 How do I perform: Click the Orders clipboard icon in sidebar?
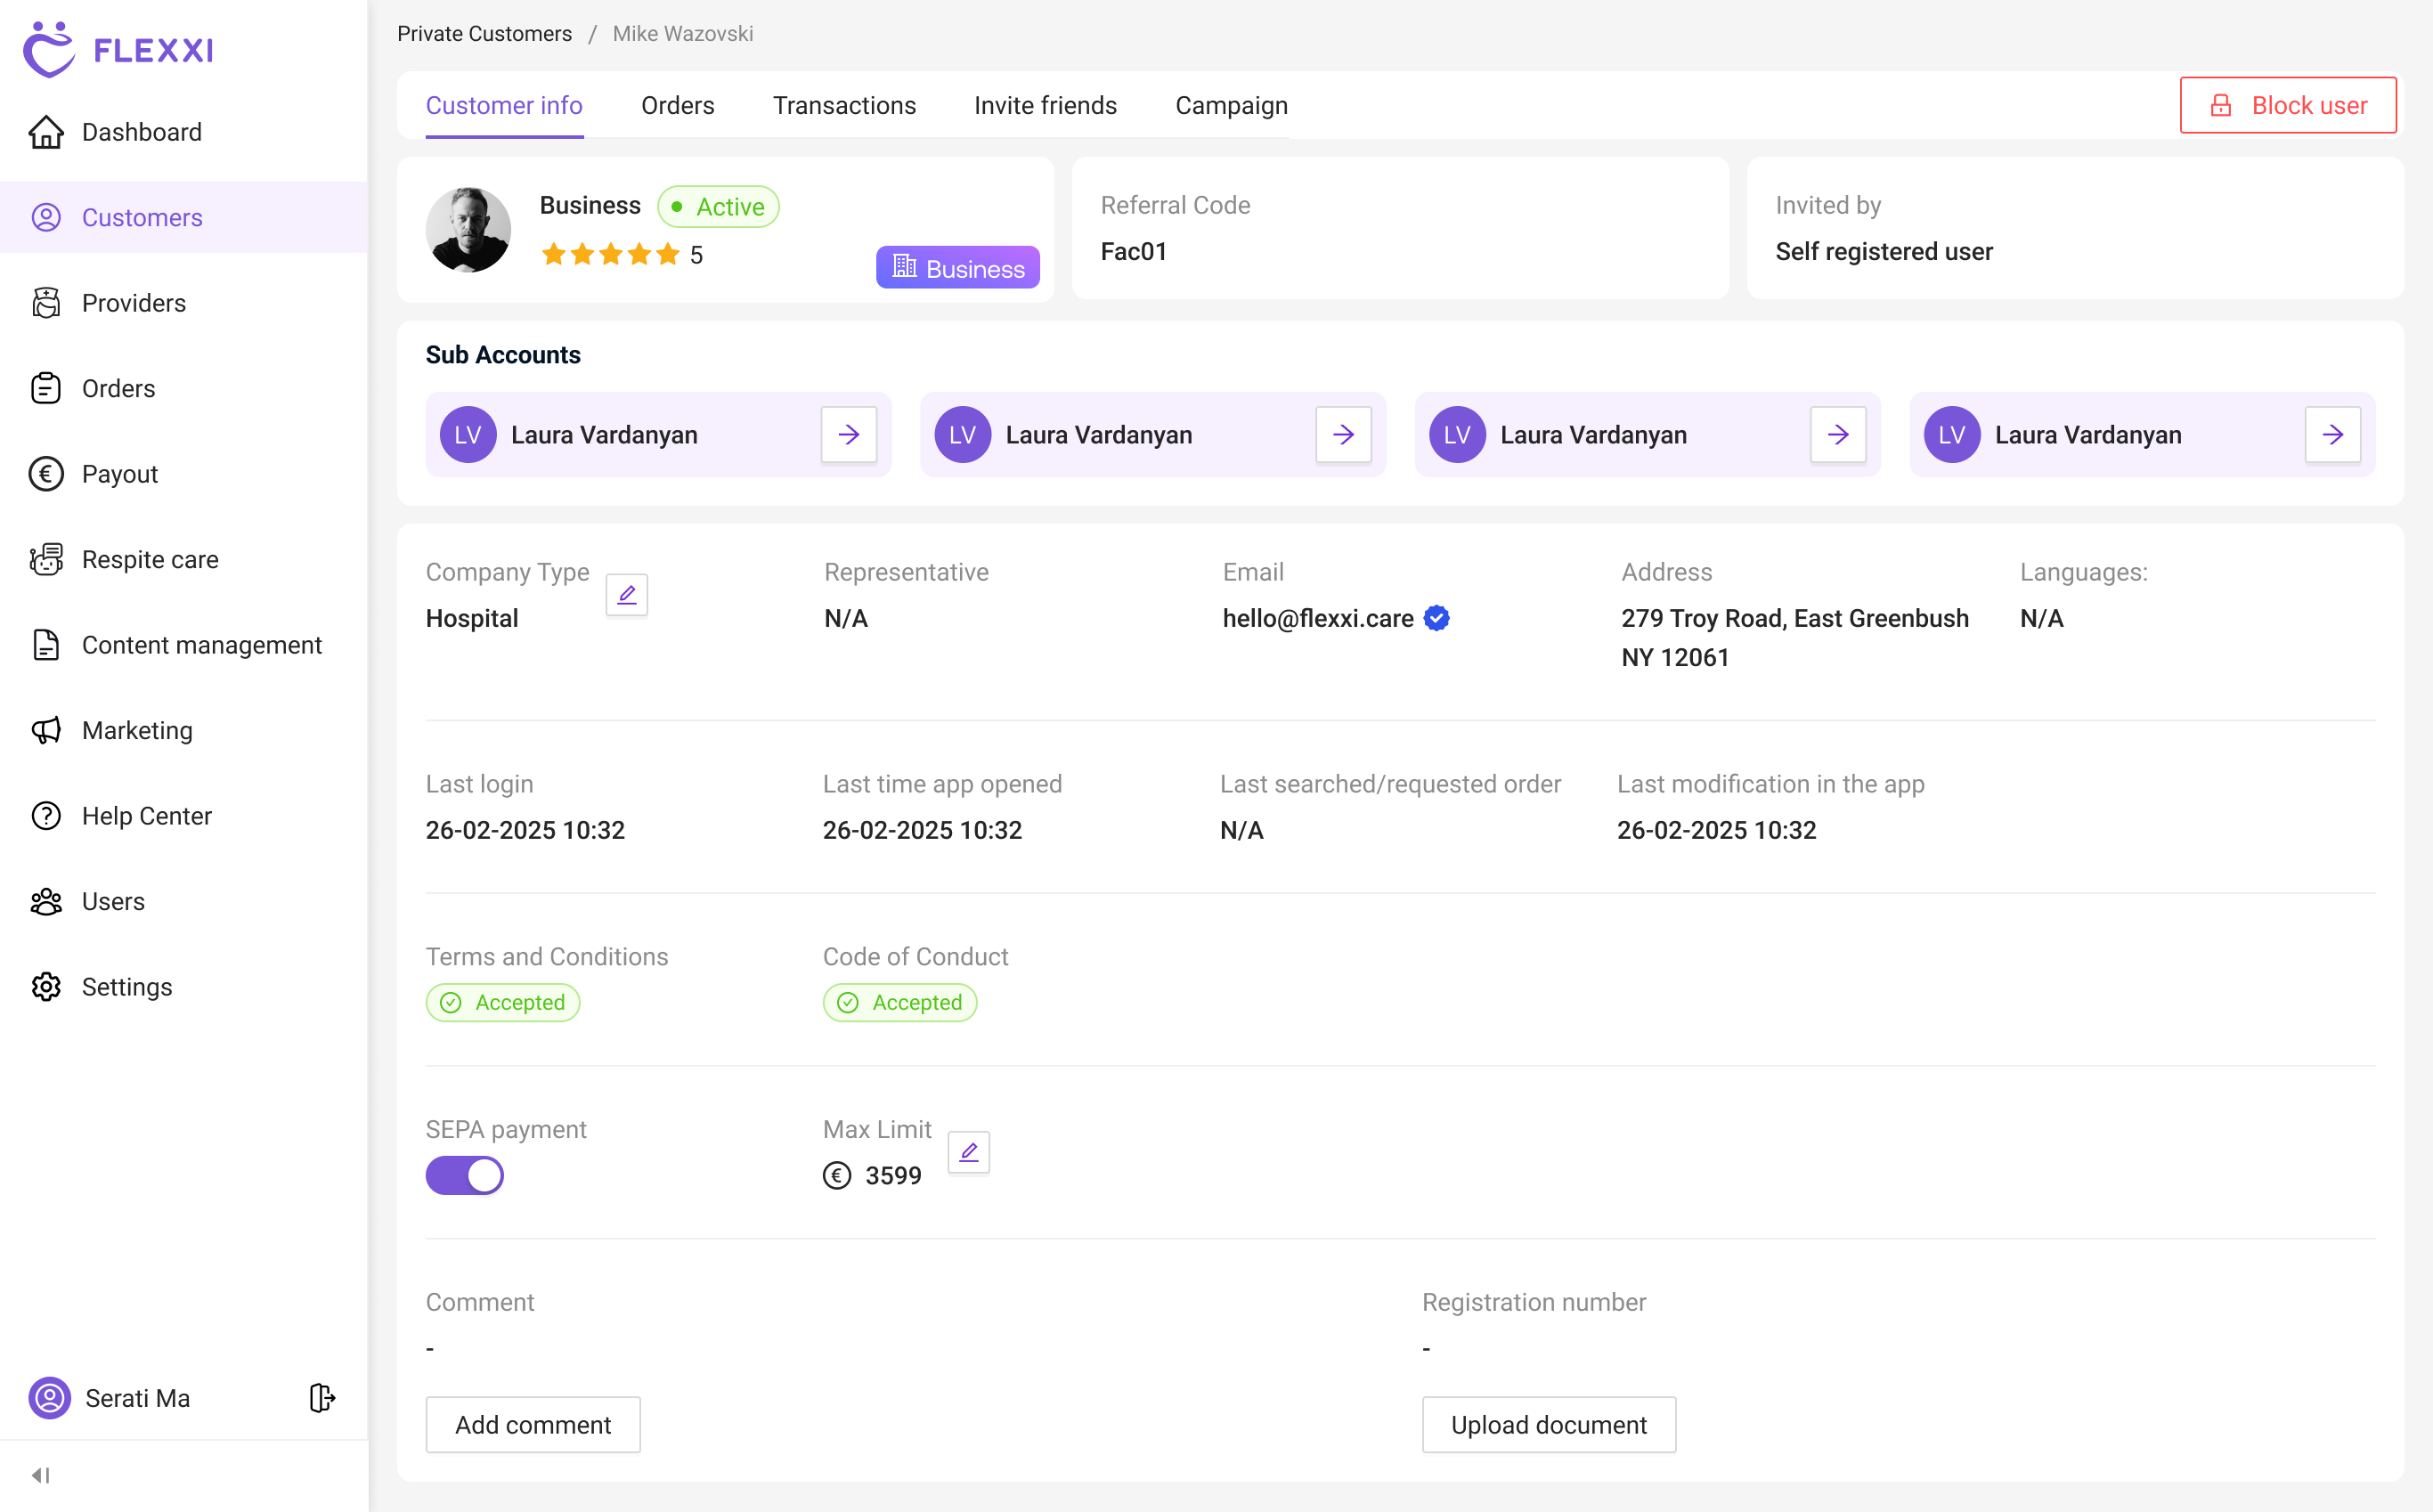pyautogui.click(x=46, y=388)
